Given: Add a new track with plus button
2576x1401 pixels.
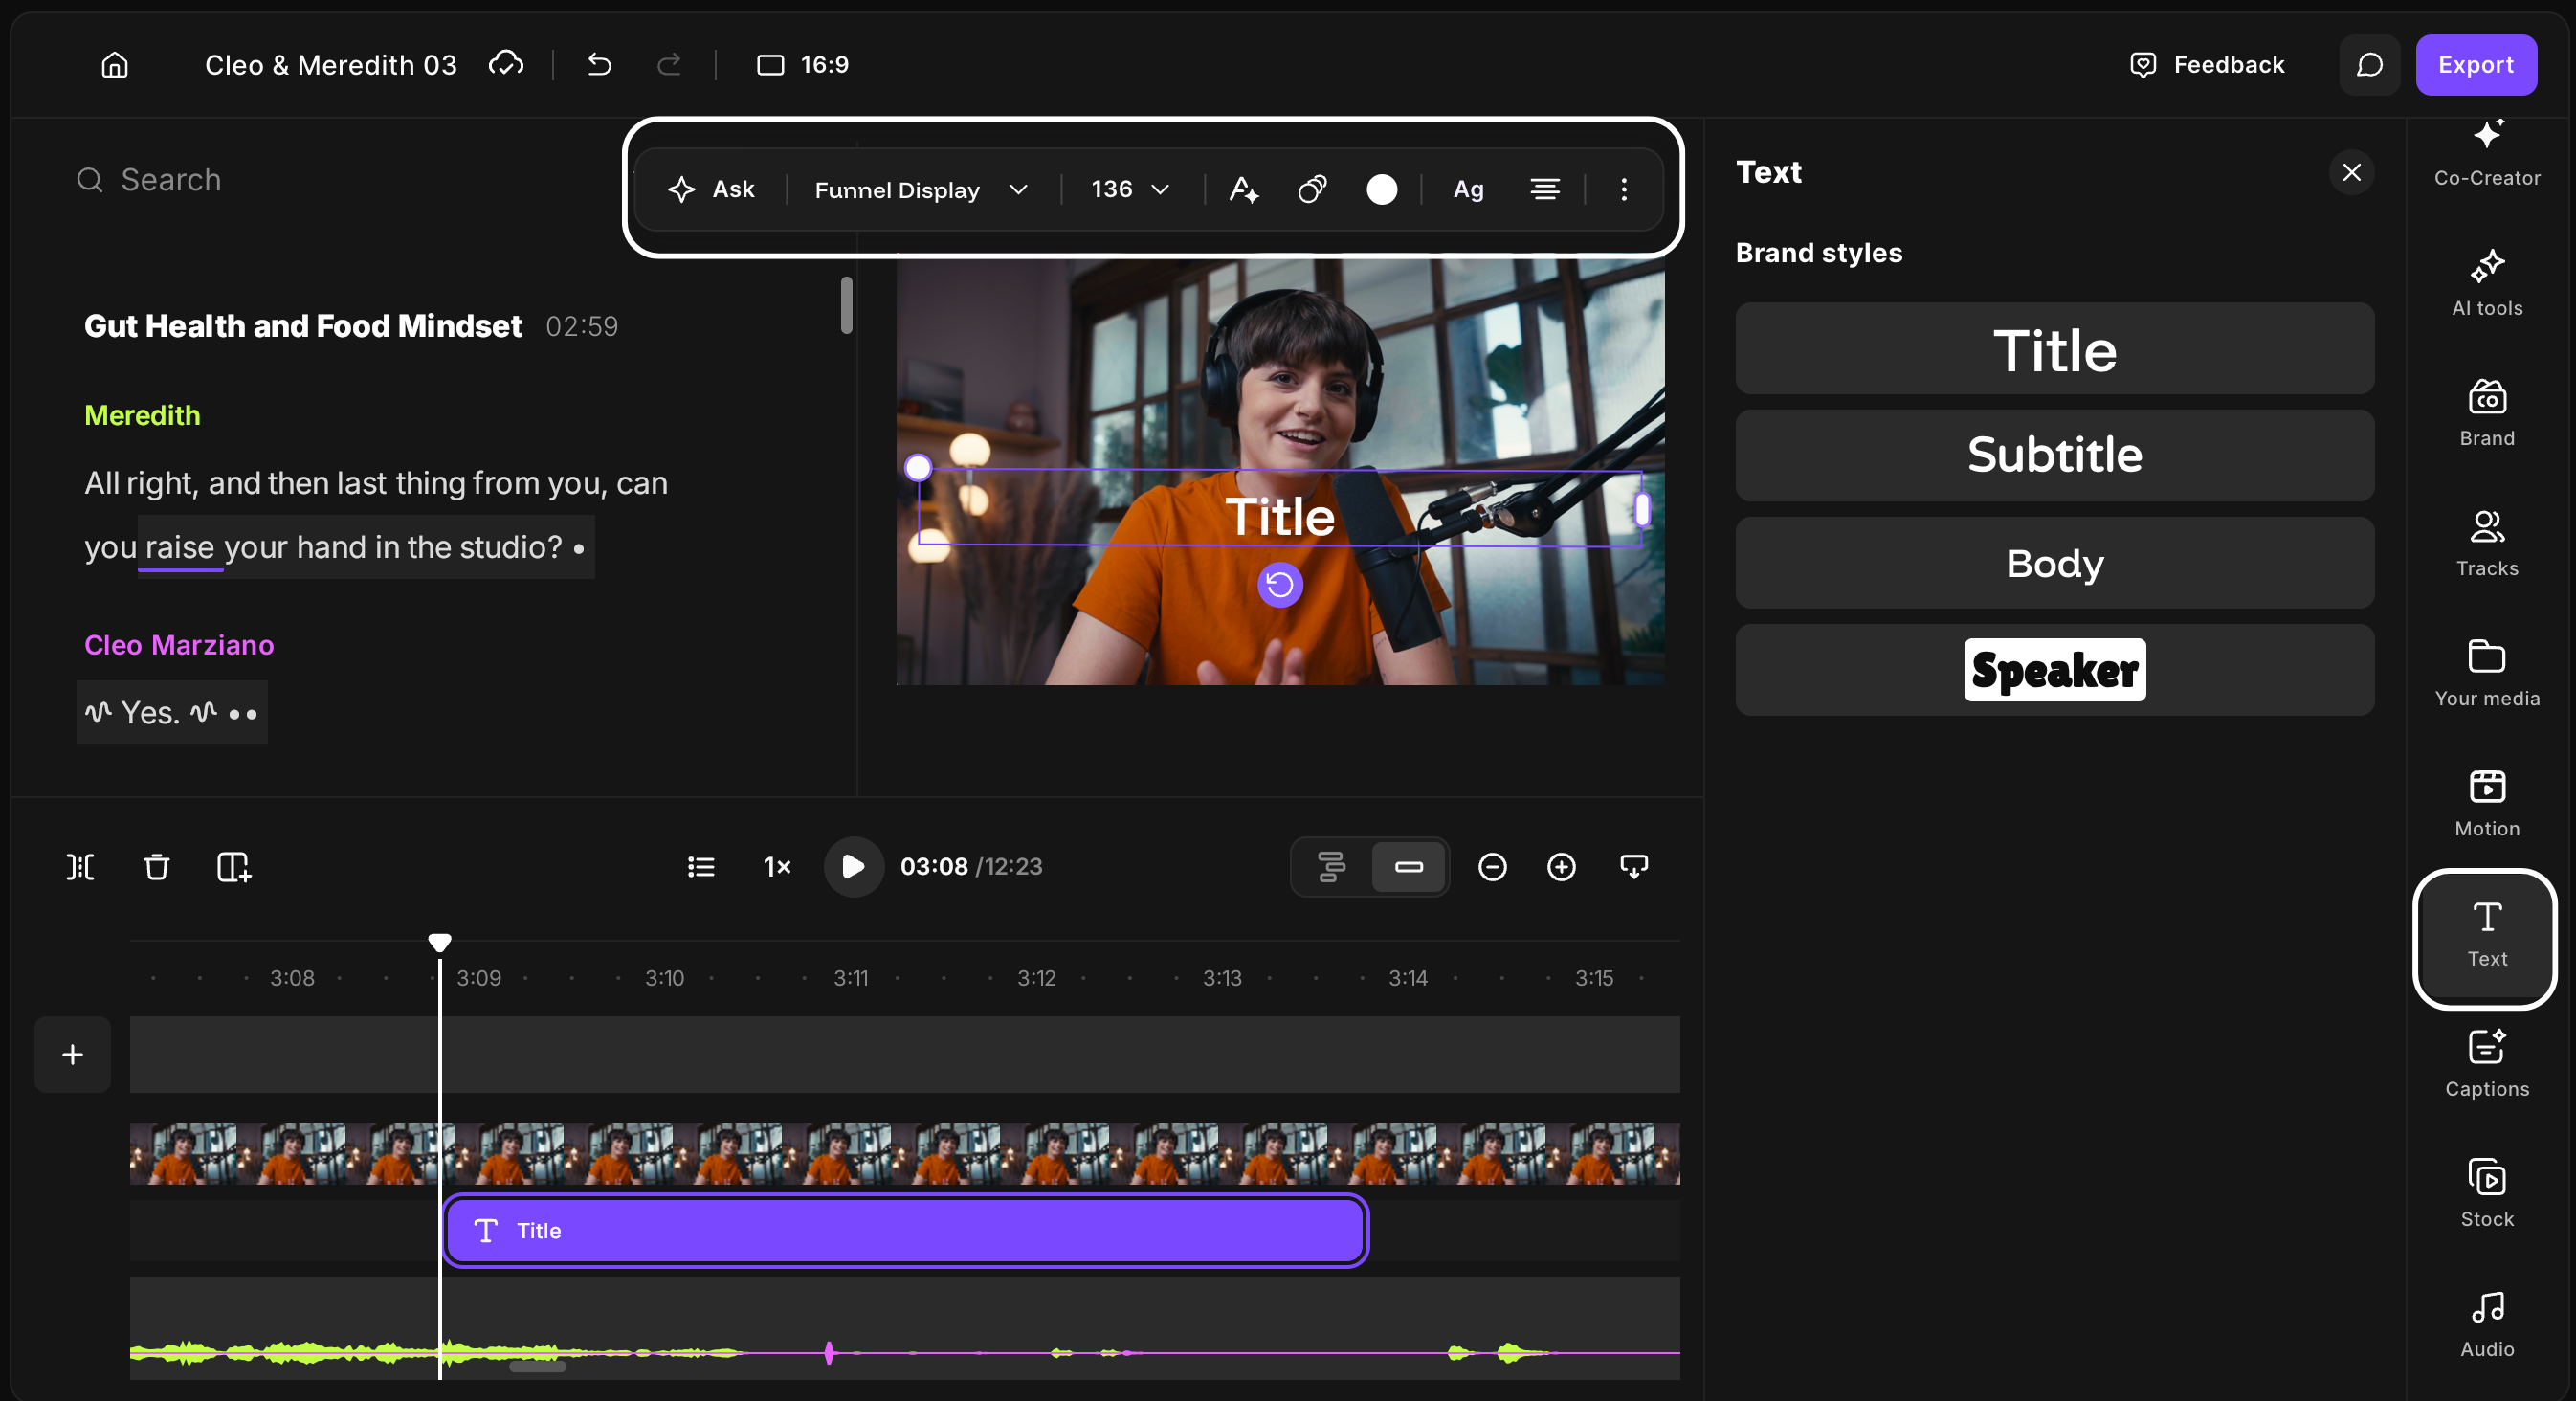Looking at the screenshot, I should coord(72,1054).
